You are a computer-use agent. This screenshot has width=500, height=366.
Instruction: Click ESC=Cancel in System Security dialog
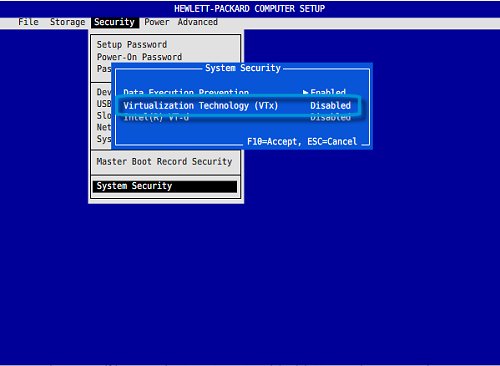[x=332, y=142]
